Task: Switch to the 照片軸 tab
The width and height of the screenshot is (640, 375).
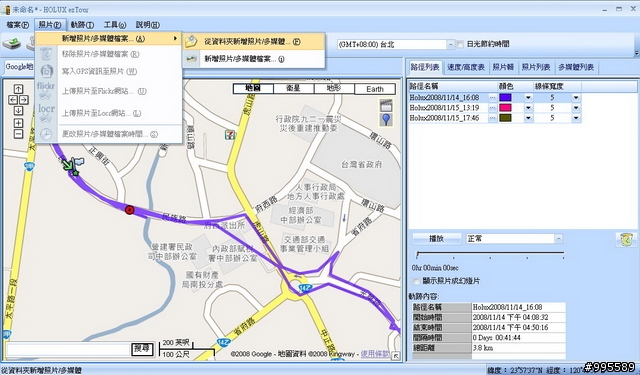Action: point(503,67)
